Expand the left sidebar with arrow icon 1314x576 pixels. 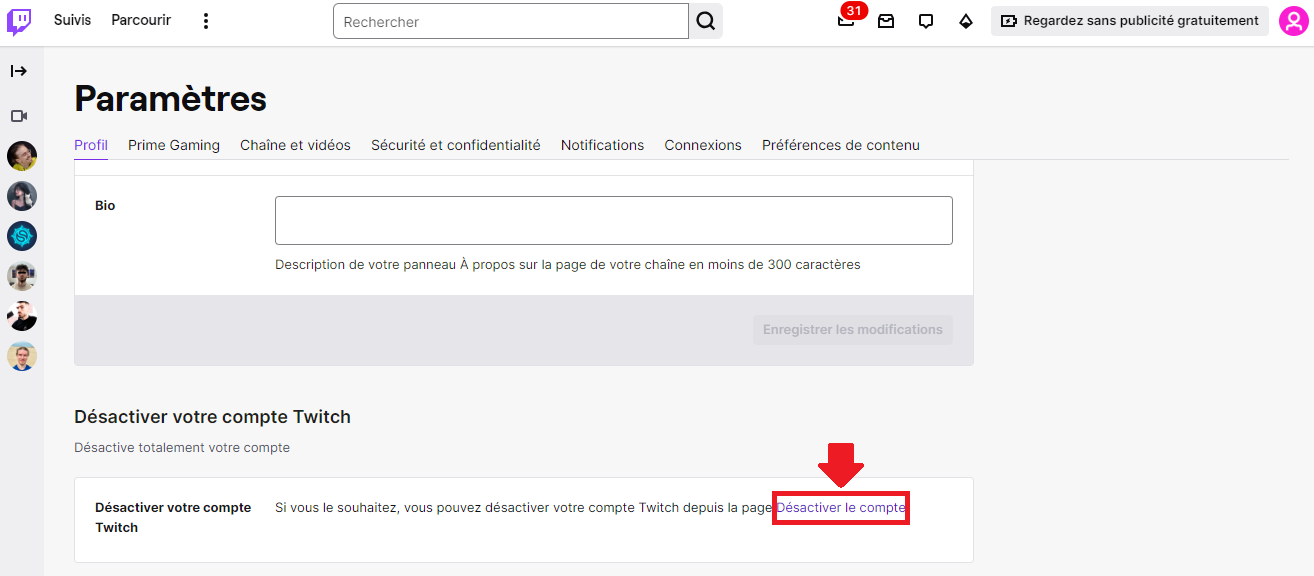[x=19, y=71]
